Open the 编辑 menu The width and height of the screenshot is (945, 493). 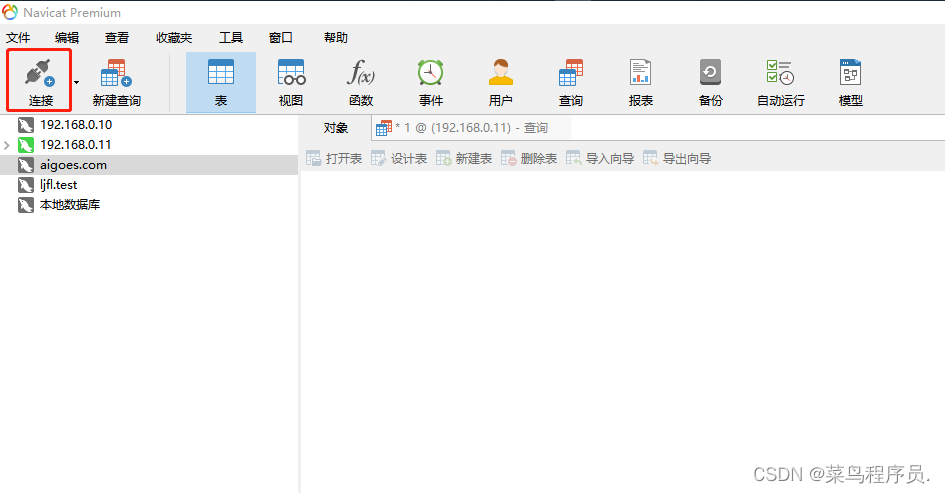67,38
